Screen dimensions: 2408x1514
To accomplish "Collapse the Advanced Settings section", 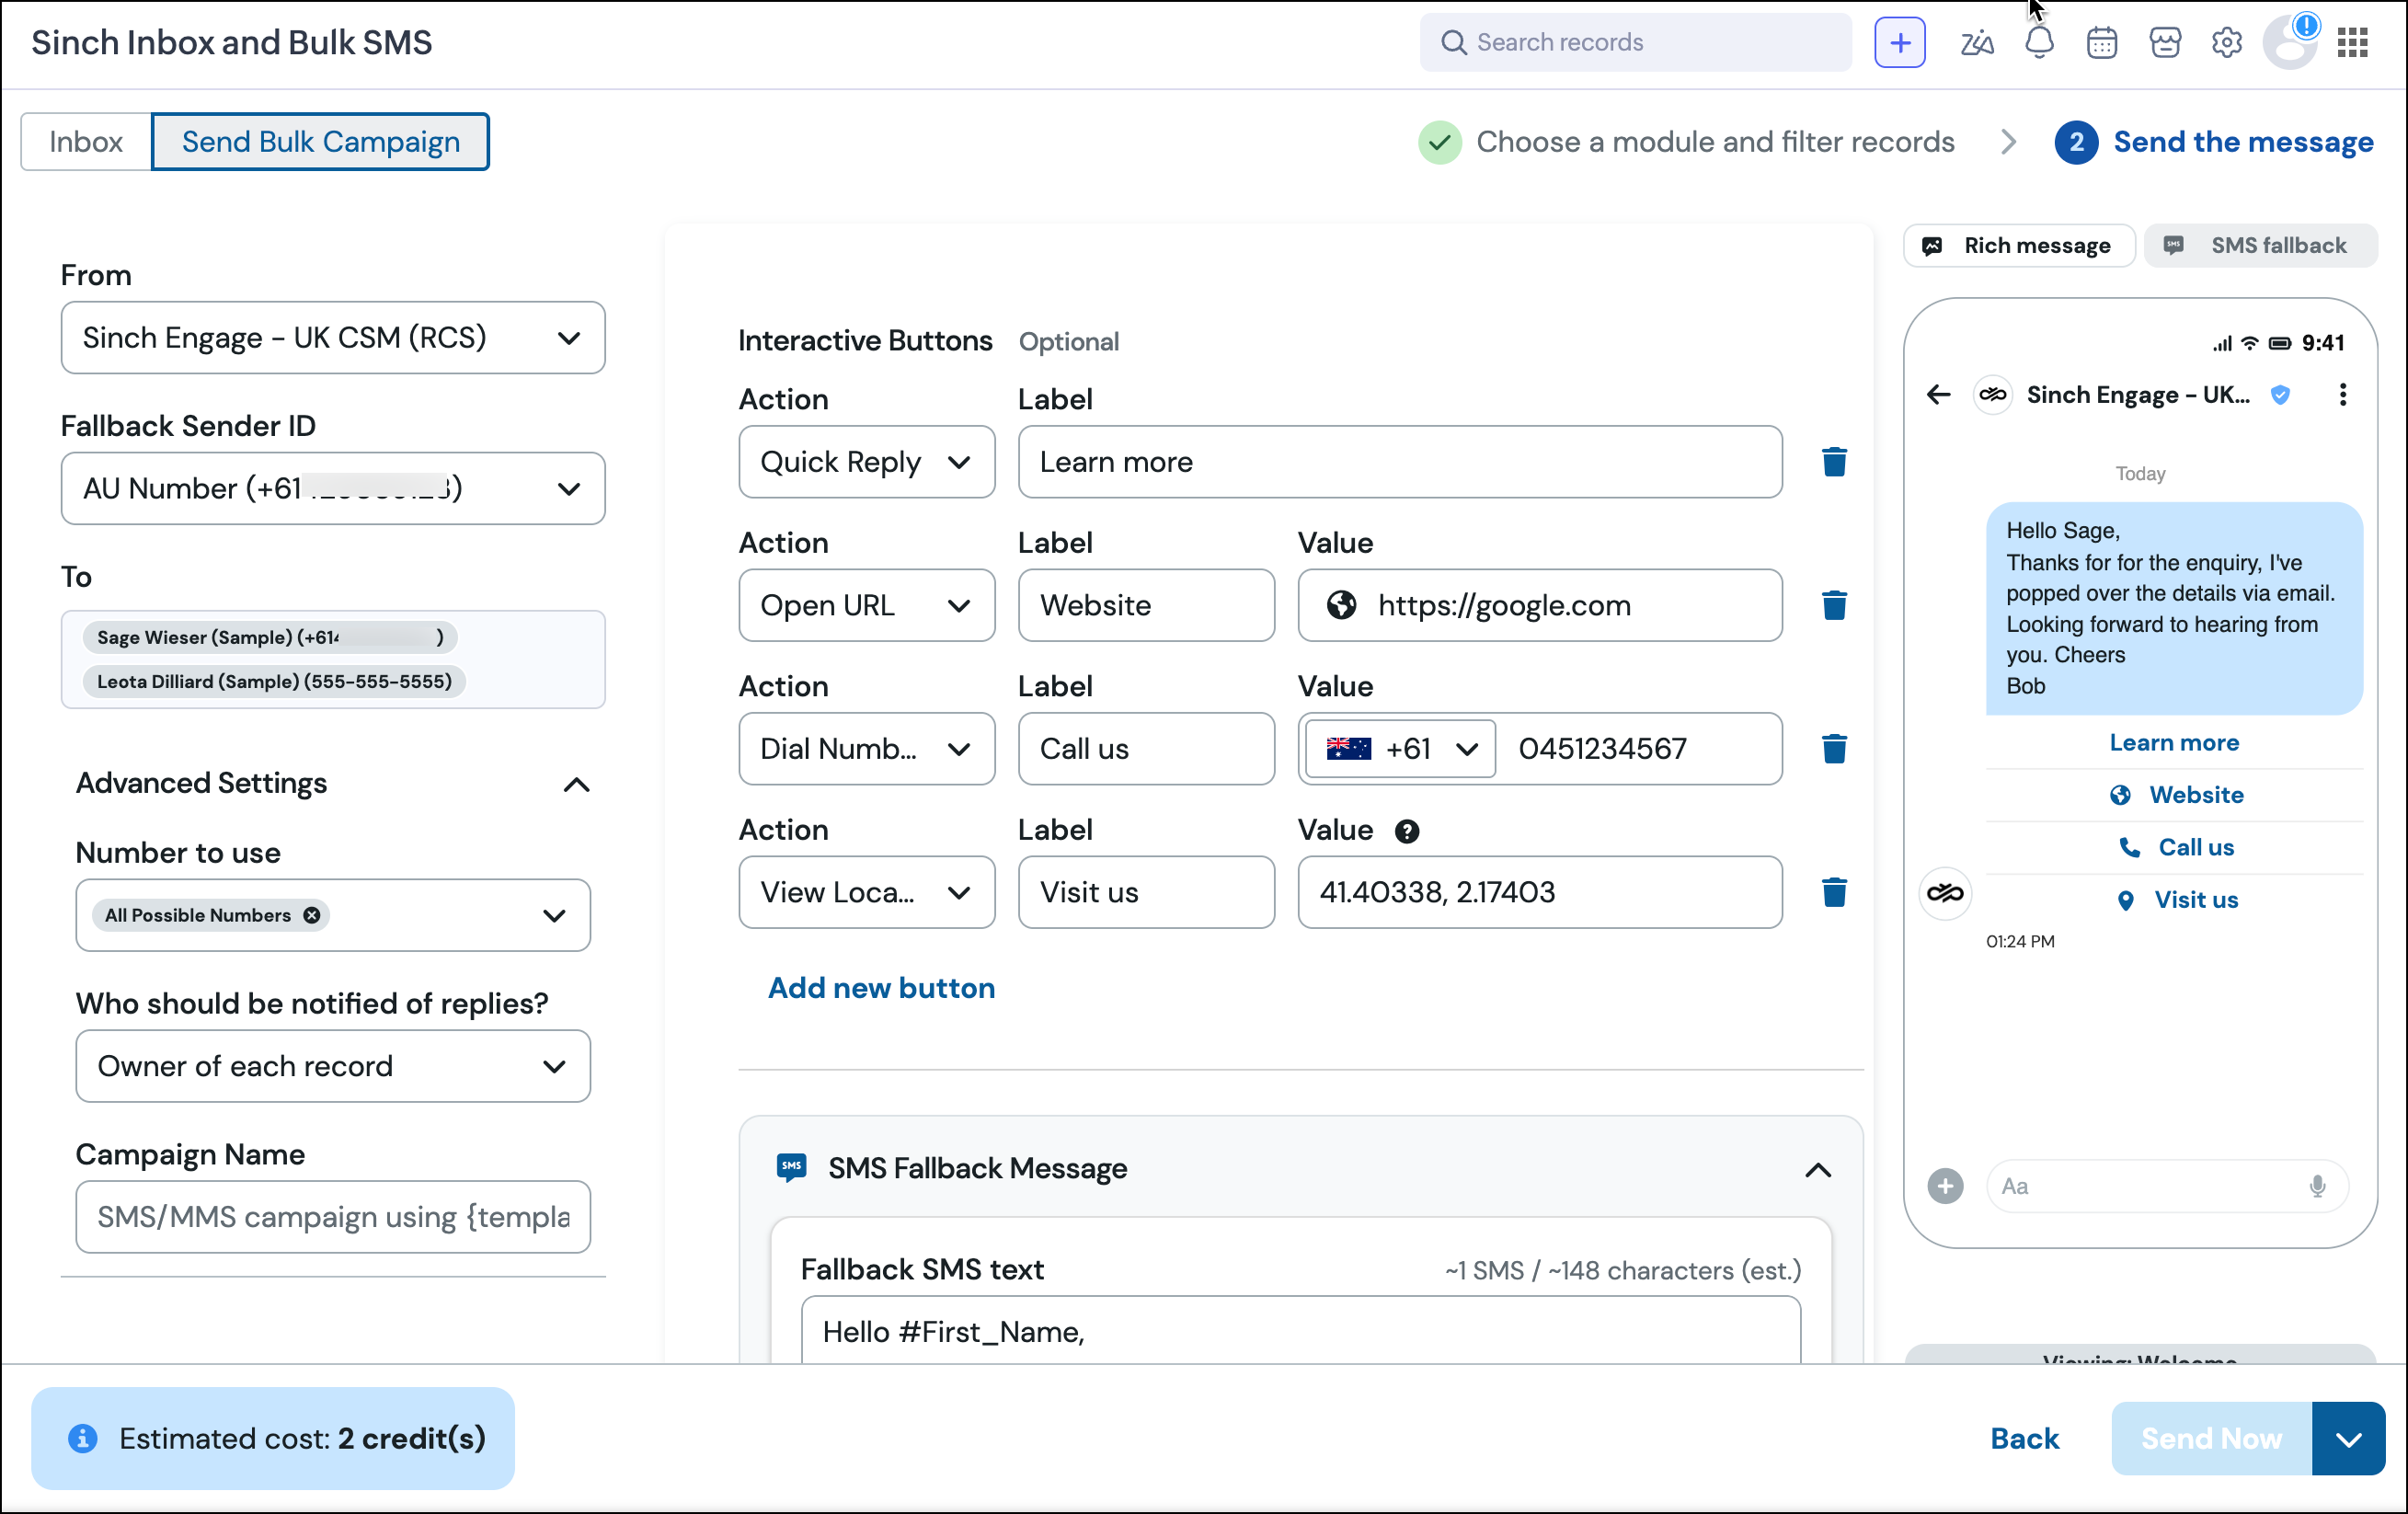I will tap(576, 784).
